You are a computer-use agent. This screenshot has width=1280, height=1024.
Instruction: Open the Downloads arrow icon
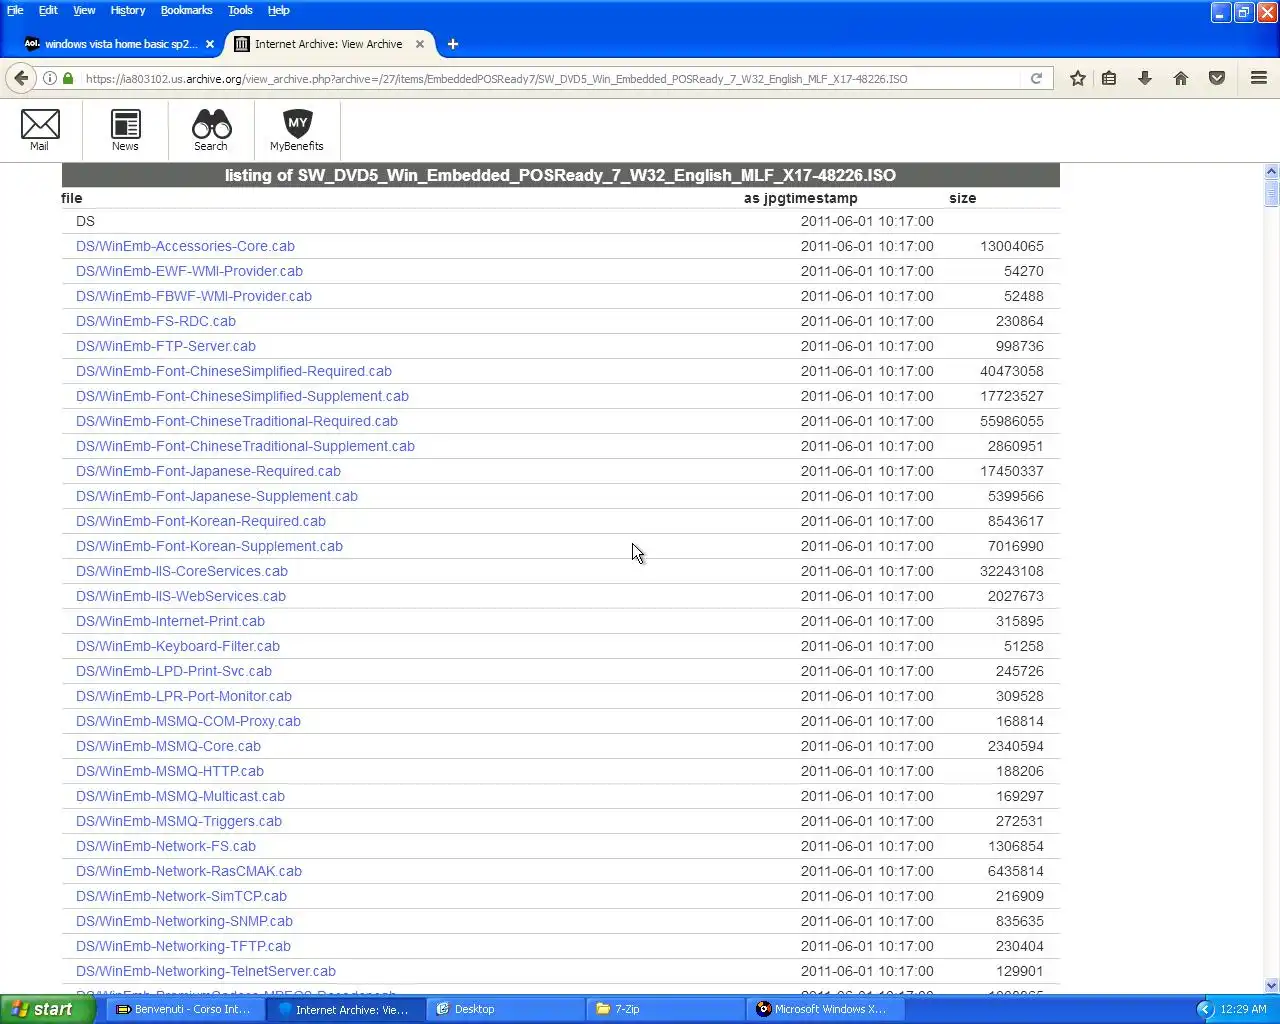click(1145, 78)
